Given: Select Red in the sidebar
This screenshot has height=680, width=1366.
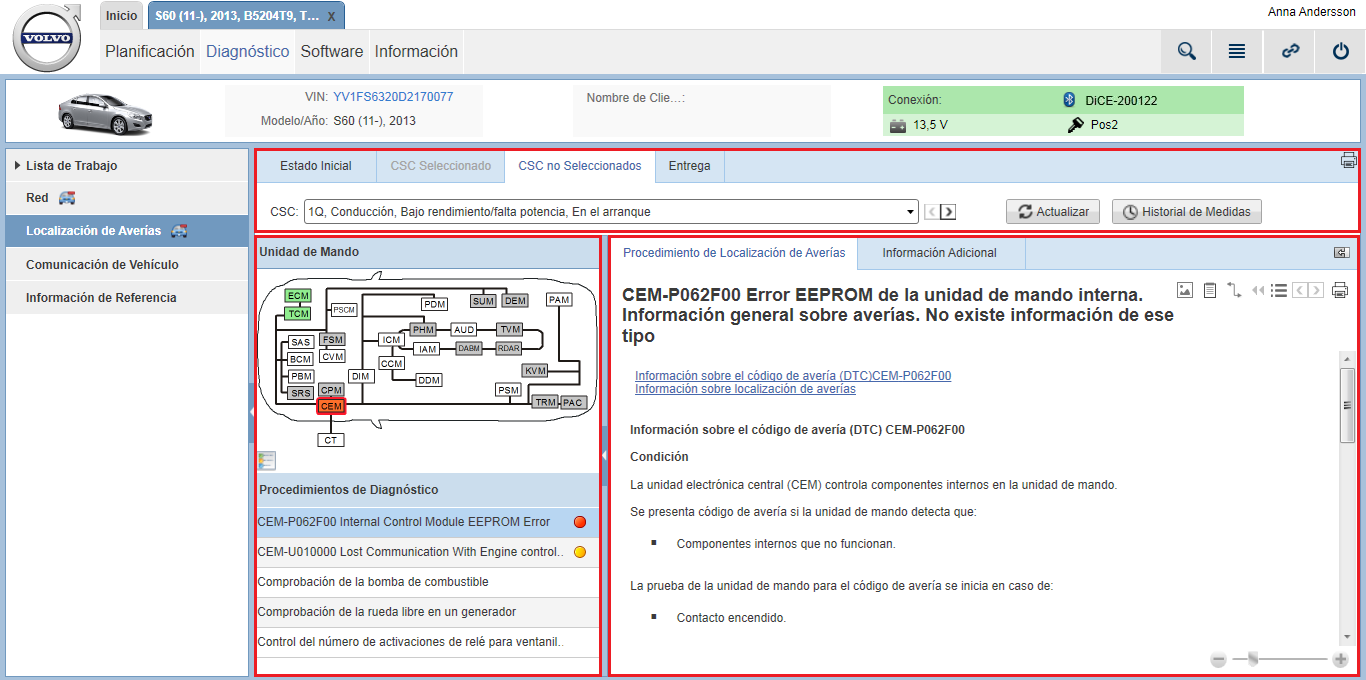Looking at the screenshot, I should pos(127,198).
